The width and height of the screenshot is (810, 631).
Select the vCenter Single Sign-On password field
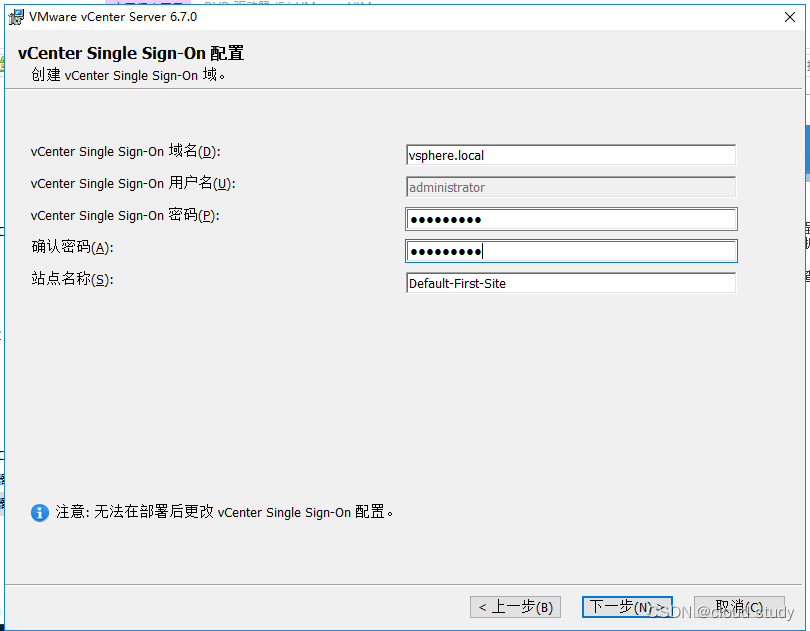570,218
